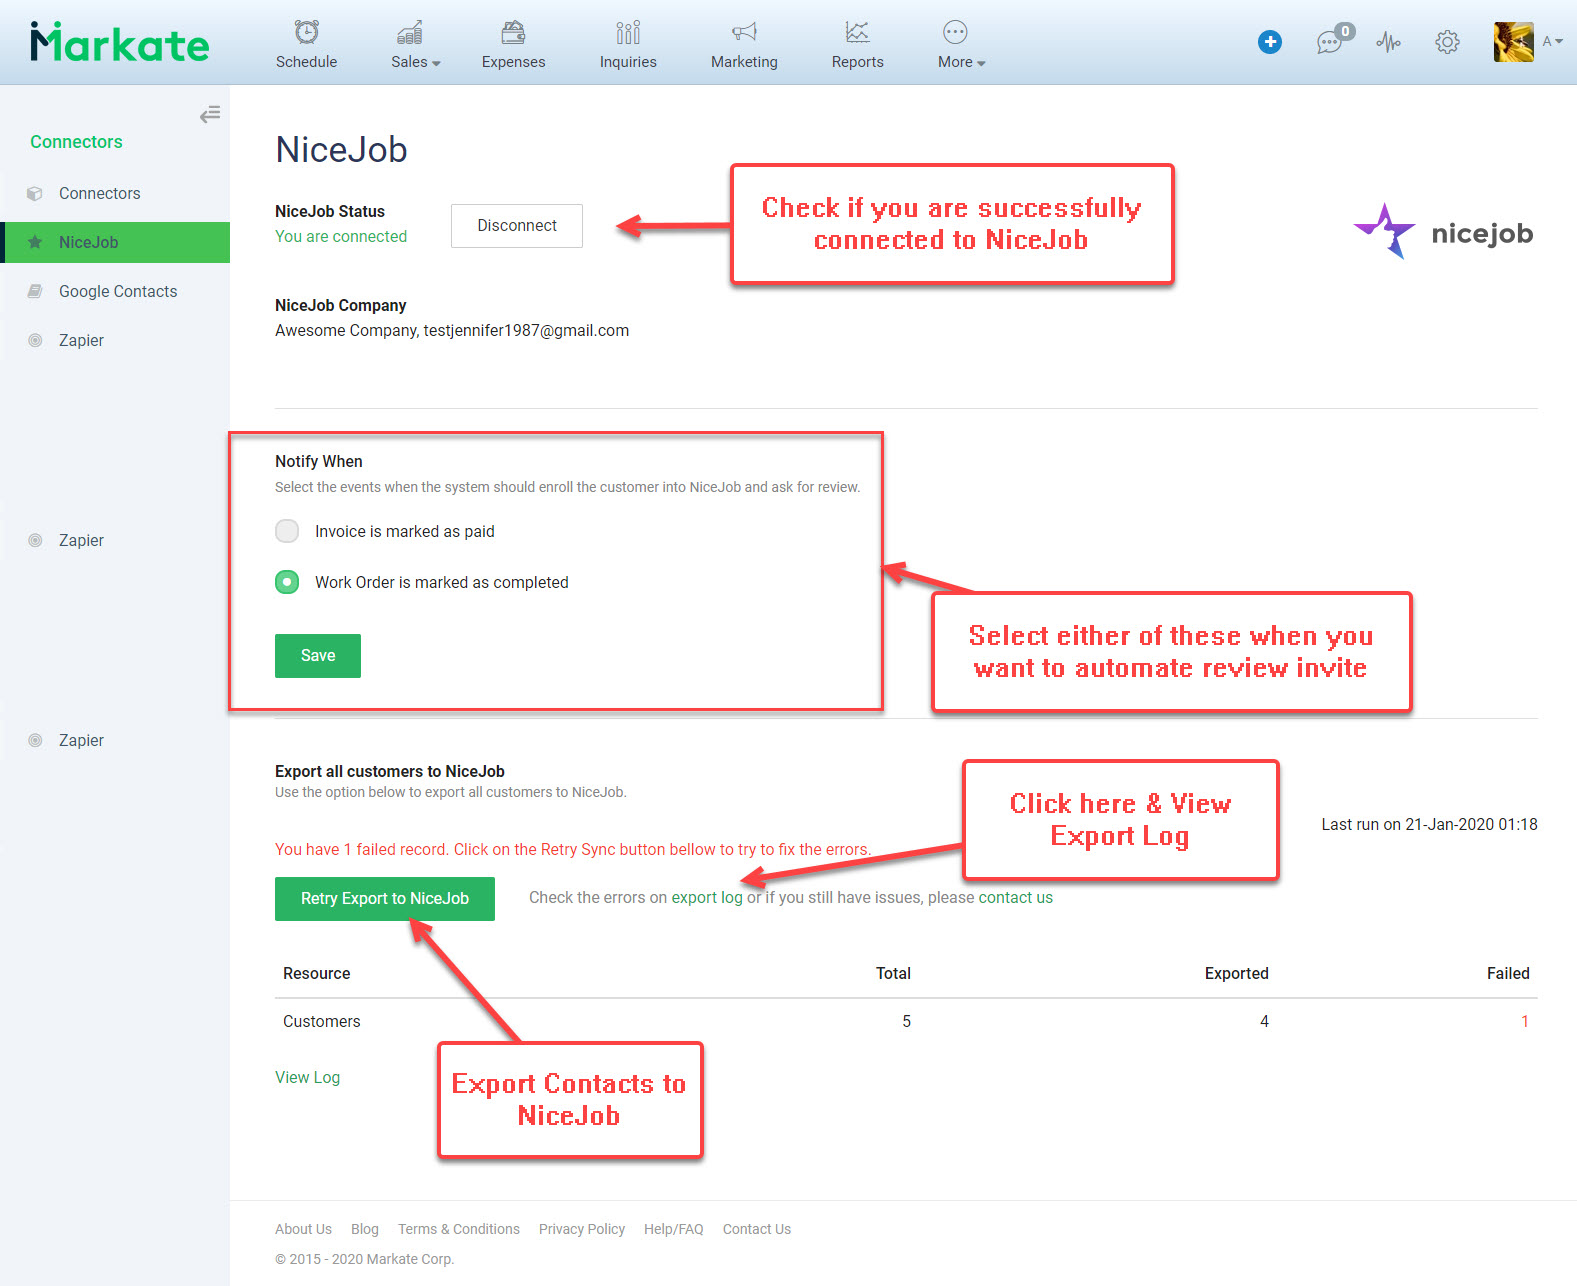Screen dimensions: 1577x1286
Task: Open the Blog footer link
Action: [x=365, y=1229]
